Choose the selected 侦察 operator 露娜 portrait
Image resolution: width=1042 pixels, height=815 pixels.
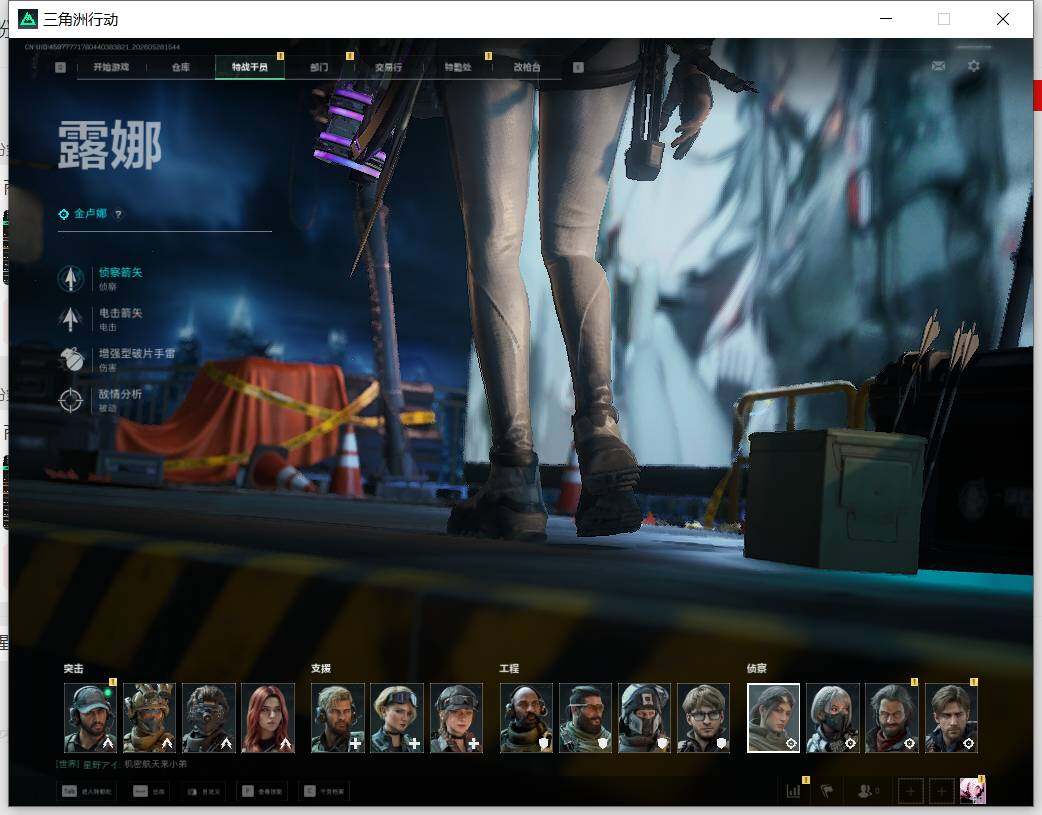point(774,718)
